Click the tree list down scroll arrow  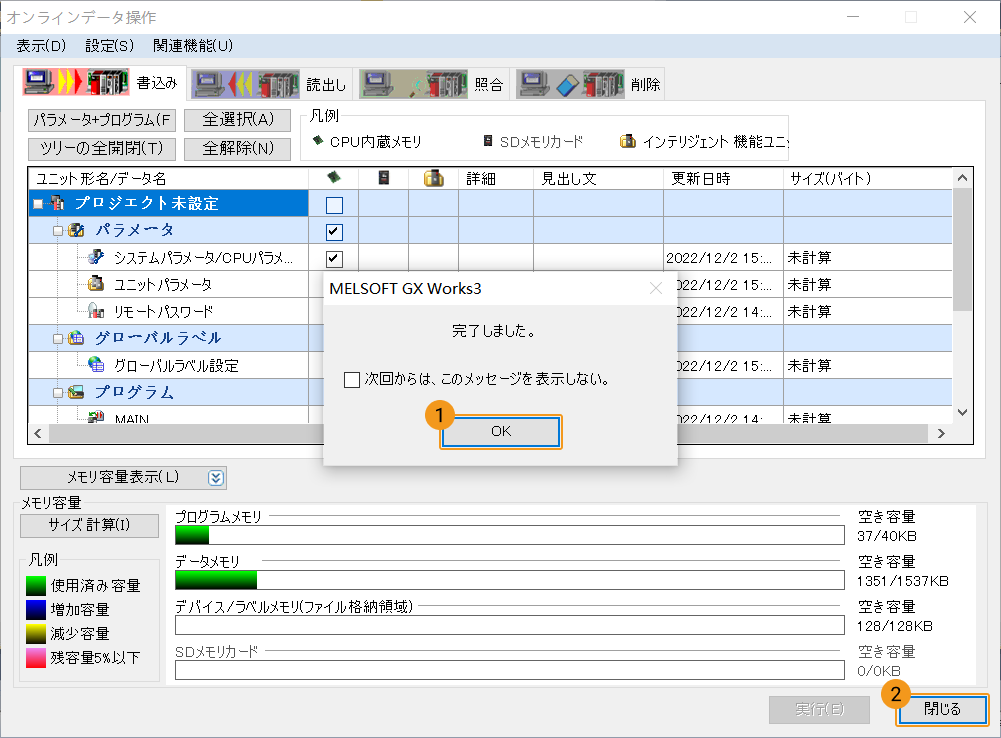pyautogui.click(x=963, y=412)
